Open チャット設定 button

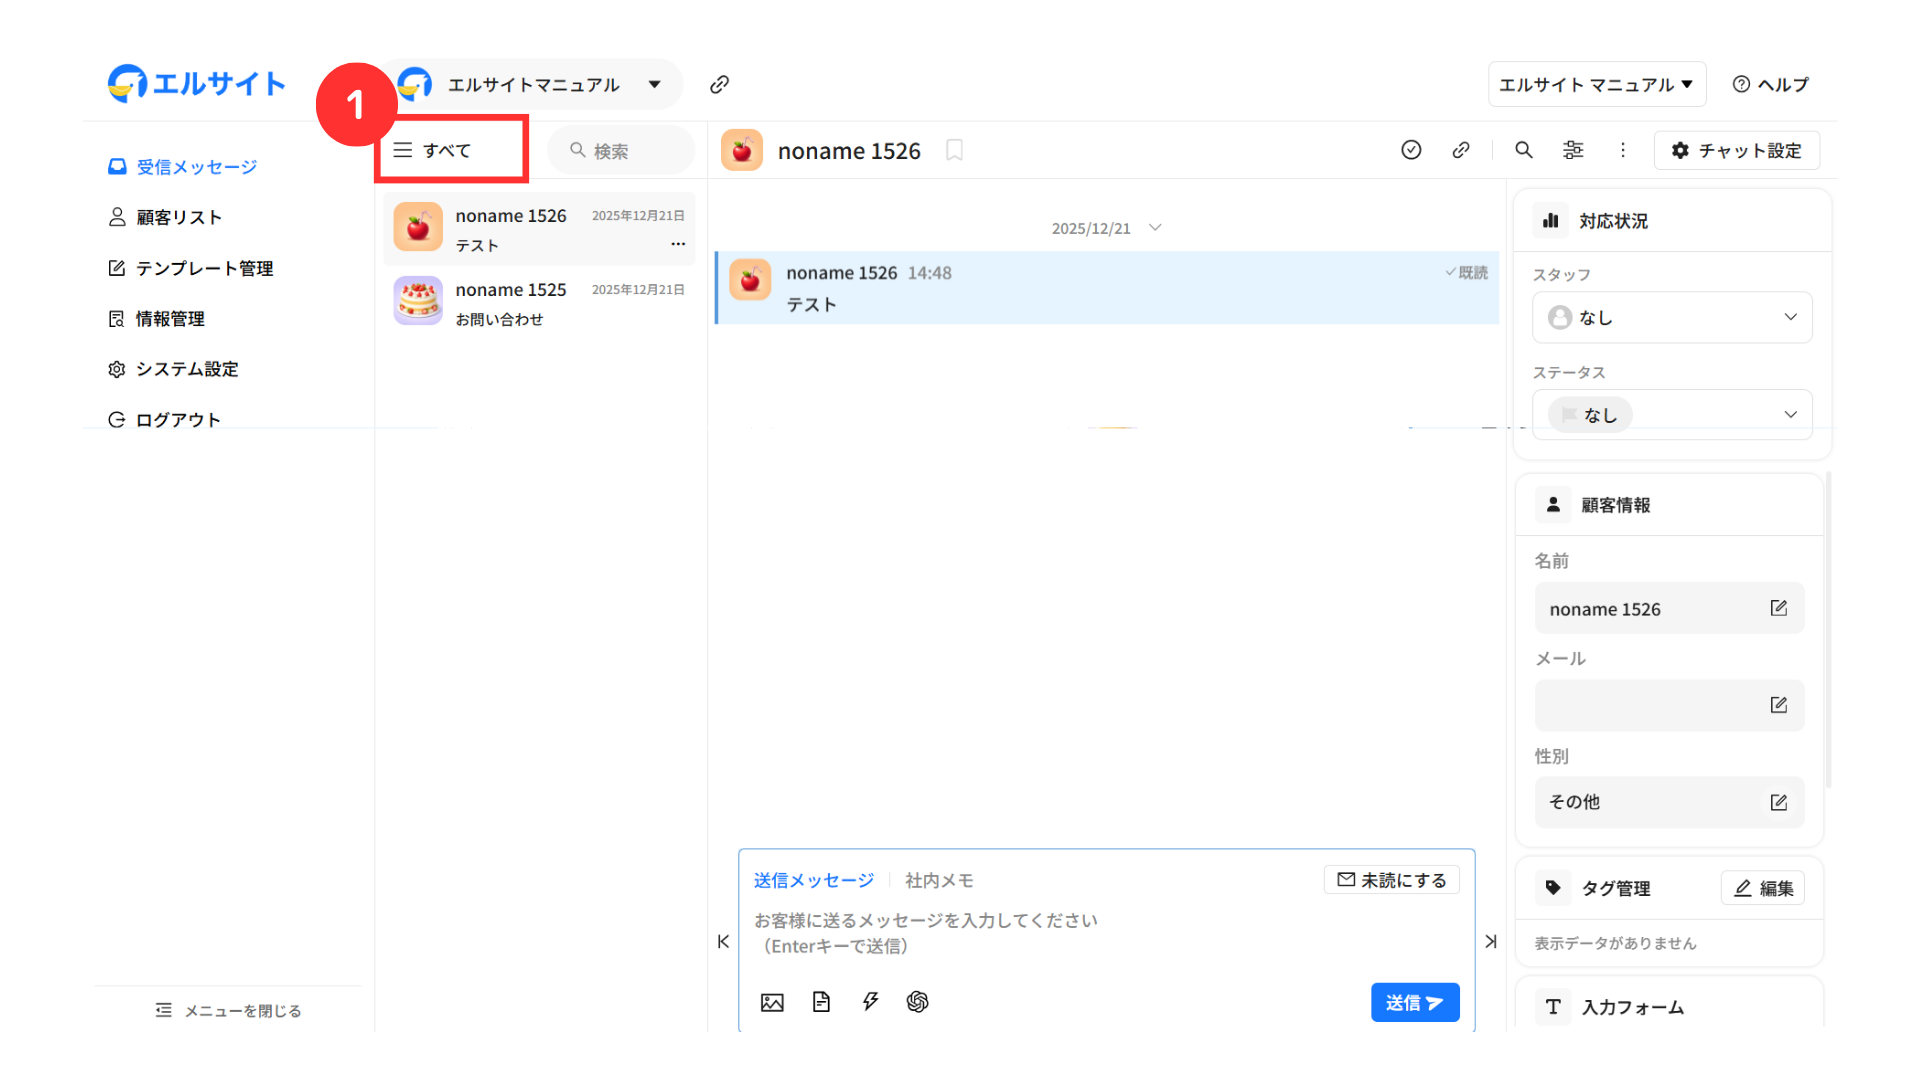click(x=1736, y=151)
